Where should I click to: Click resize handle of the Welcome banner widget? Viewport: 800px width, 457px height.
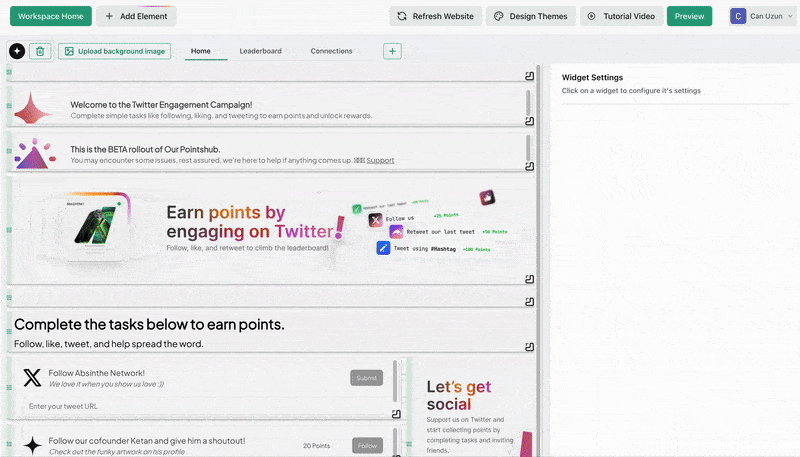(x=530, y=121)
